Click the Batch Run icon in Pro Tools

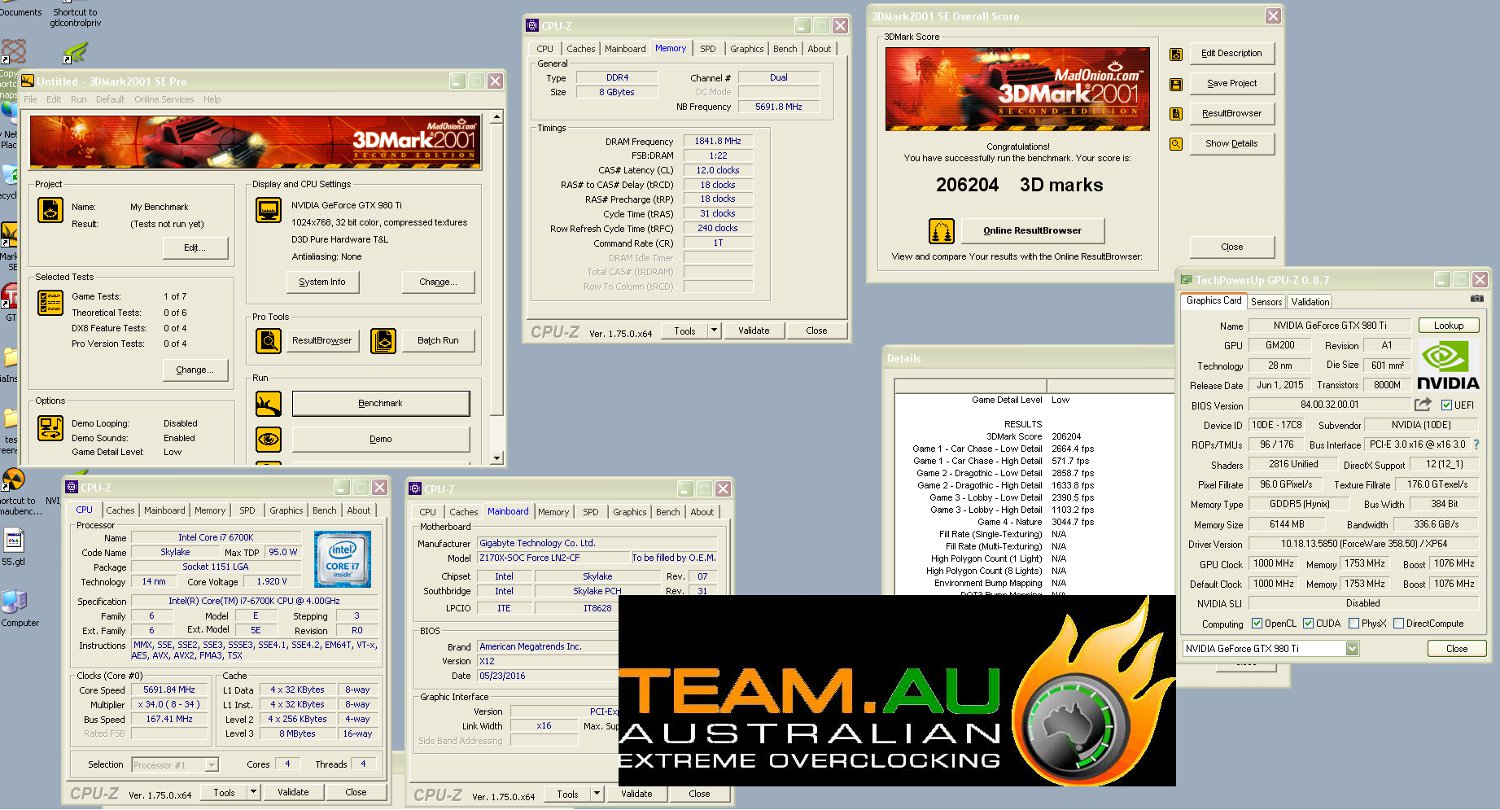pos(384,341)
